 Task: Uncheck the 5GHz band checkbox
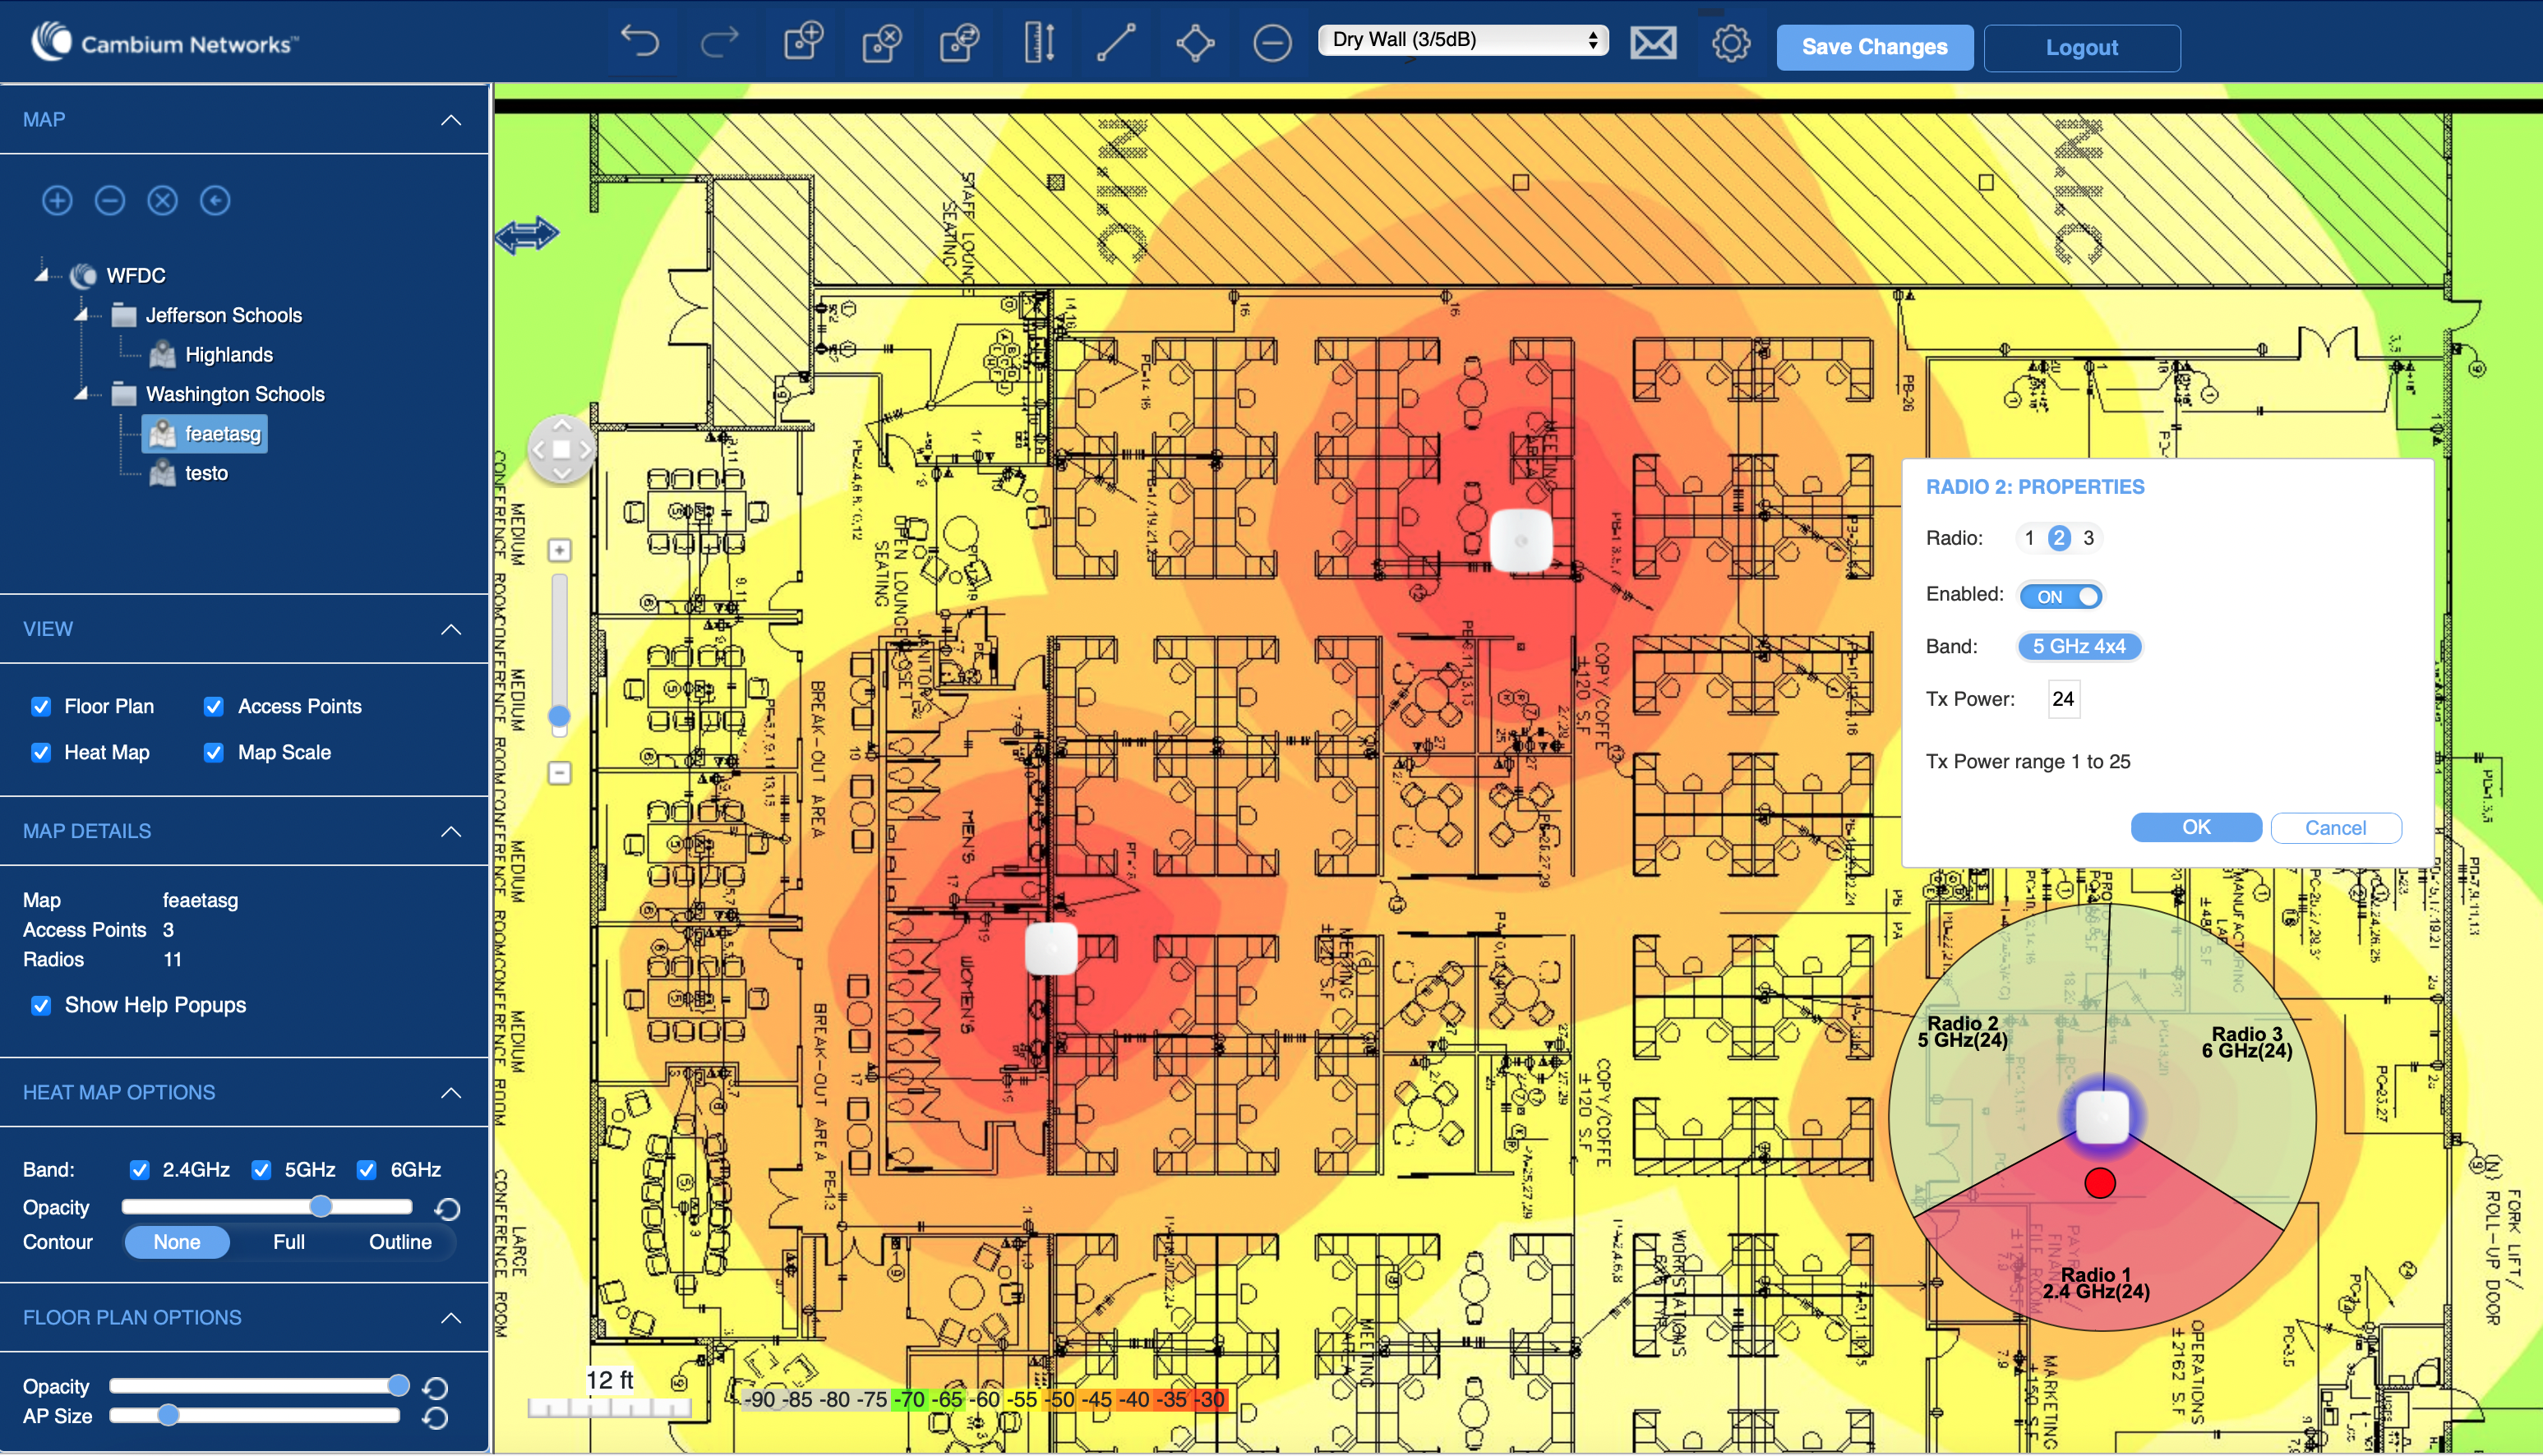(x=262, y=1170)
